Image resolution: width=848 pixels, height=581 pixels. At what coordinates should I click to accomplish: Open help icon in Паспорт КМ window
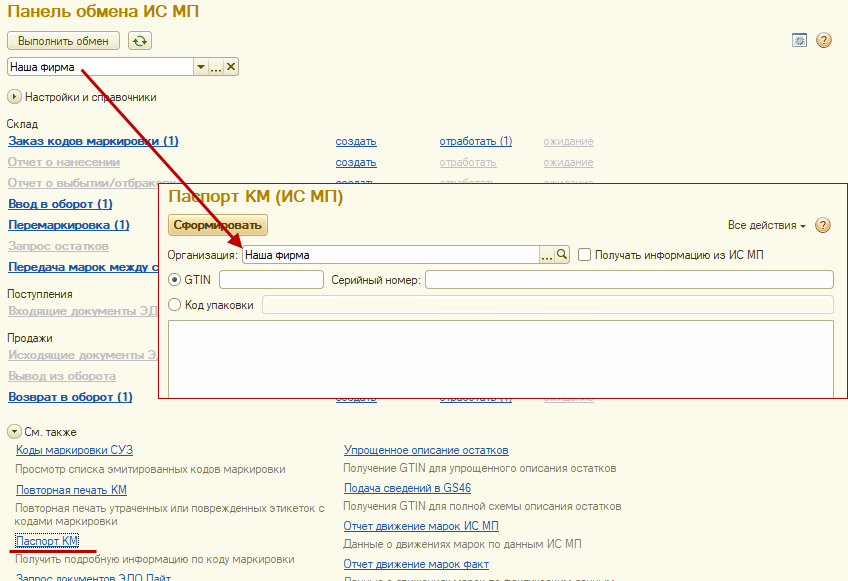tap(823, 226)
